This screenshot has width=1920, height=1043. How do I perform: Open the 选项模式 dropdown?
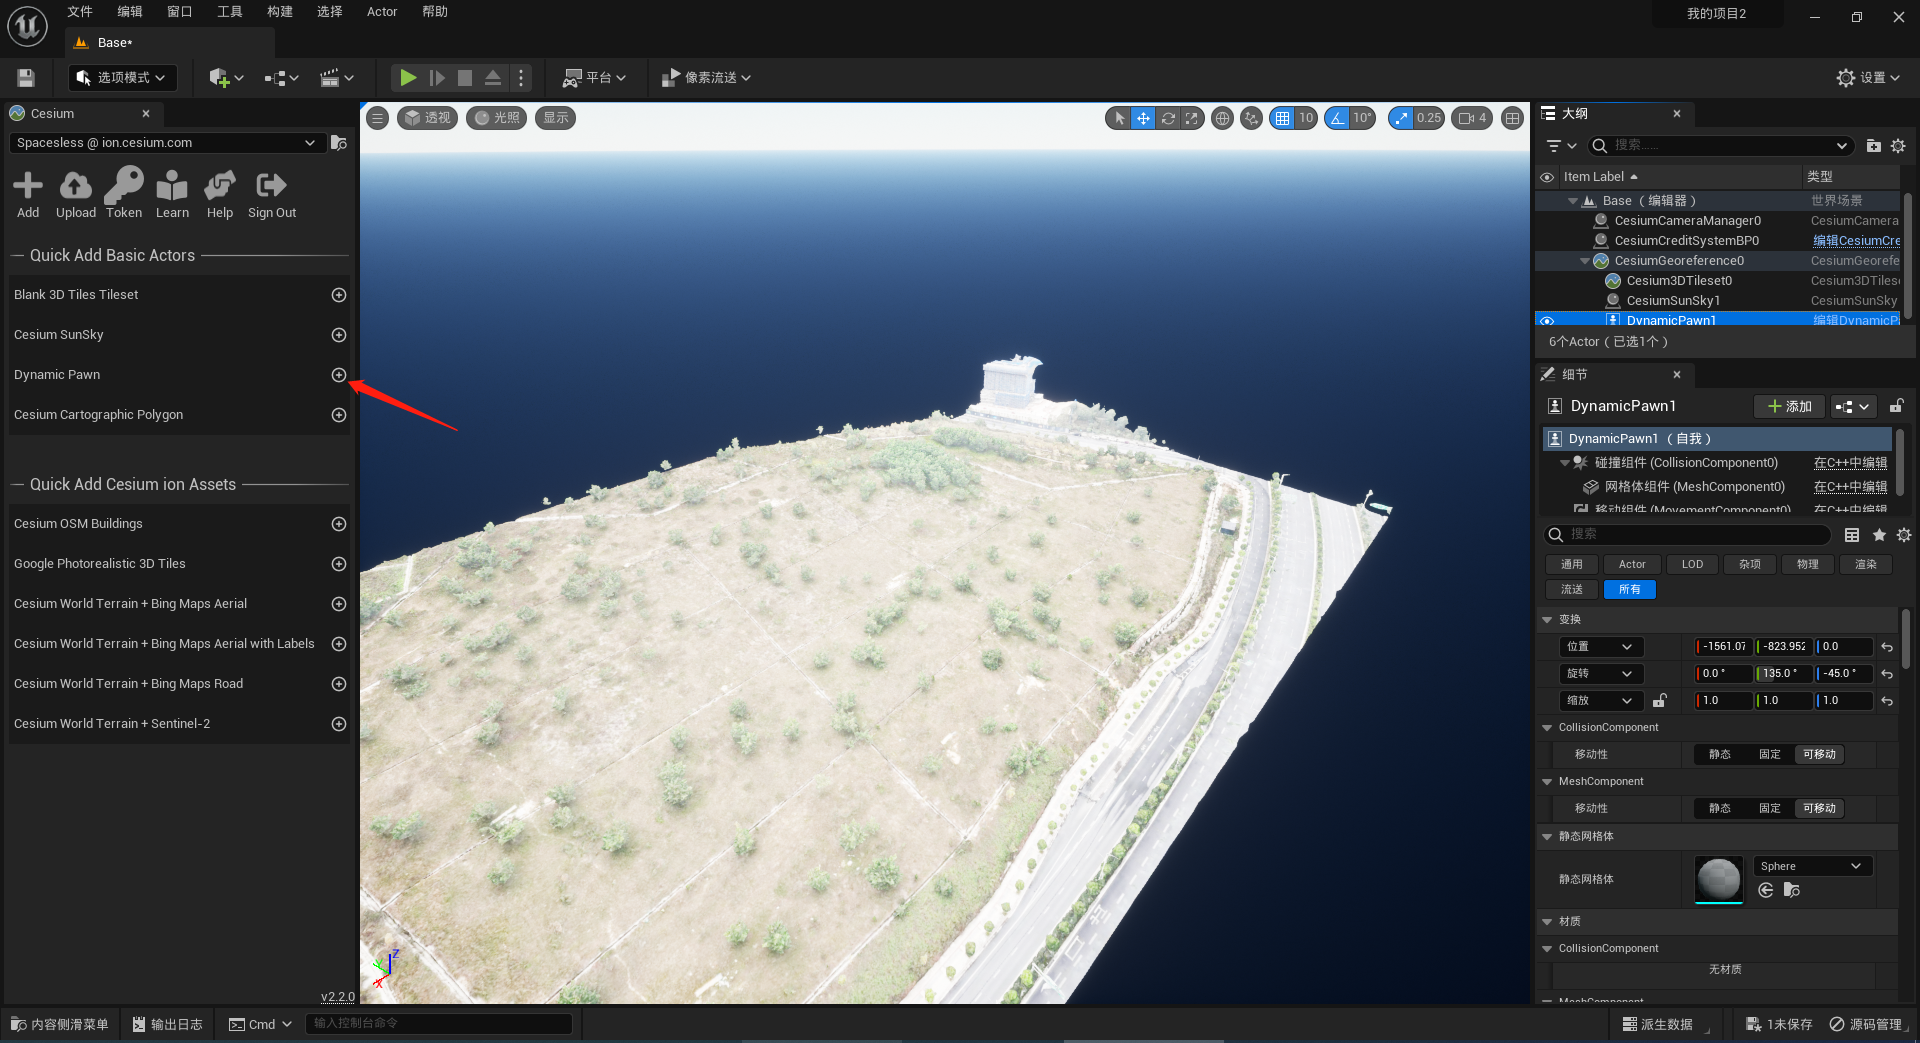click(x=122, y=78)
